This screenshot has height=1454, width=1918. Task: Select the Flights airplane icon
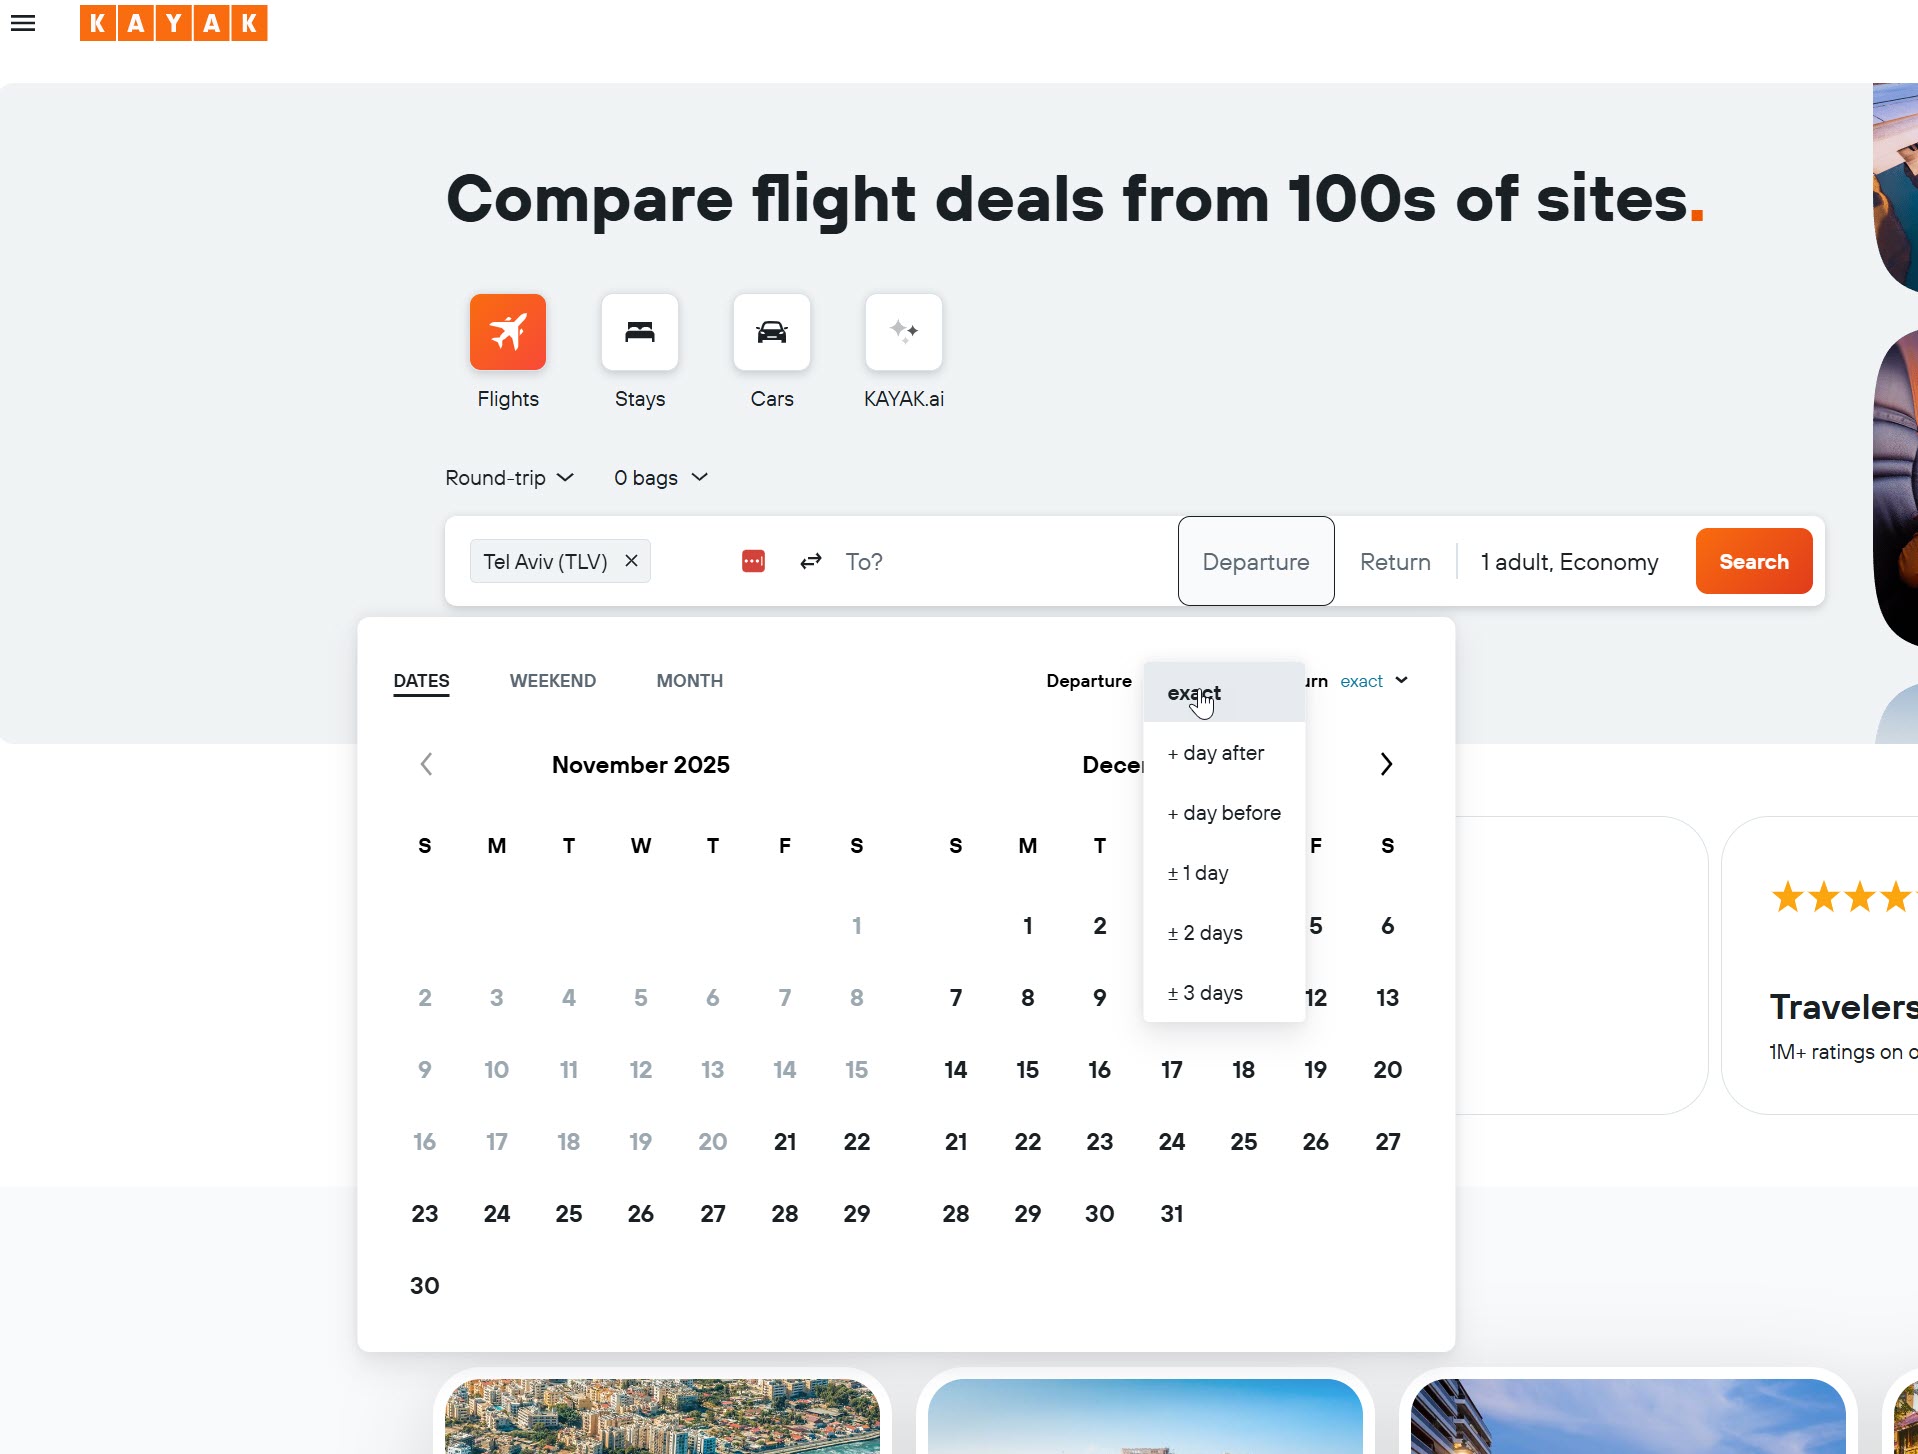click(x=508, y=332)
